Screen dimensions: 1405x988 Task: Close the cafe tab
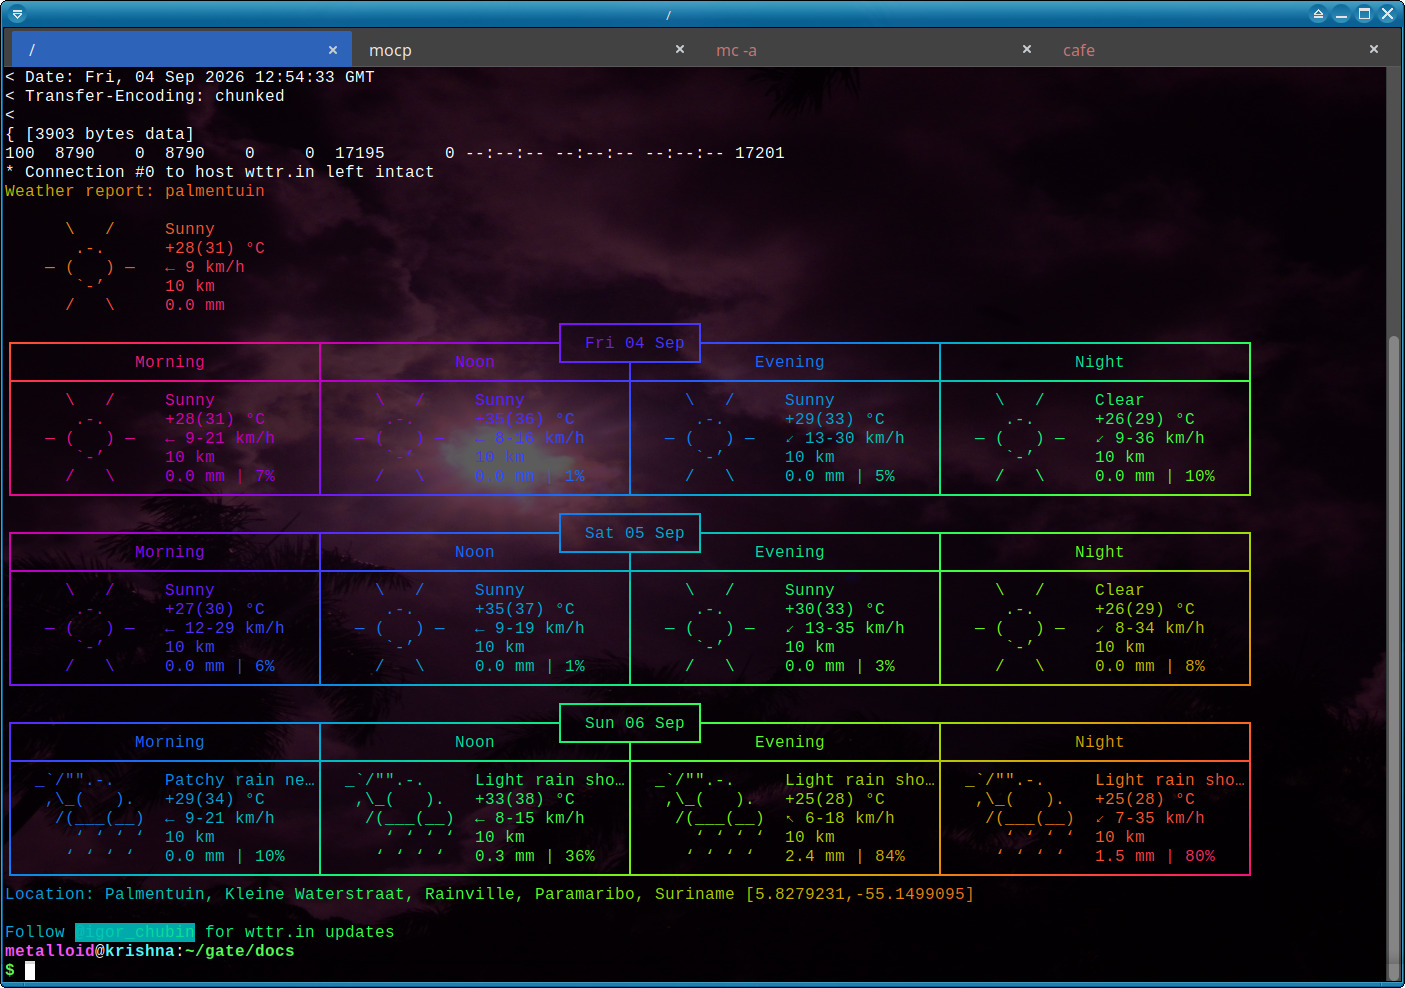(x=1374, y=49)
